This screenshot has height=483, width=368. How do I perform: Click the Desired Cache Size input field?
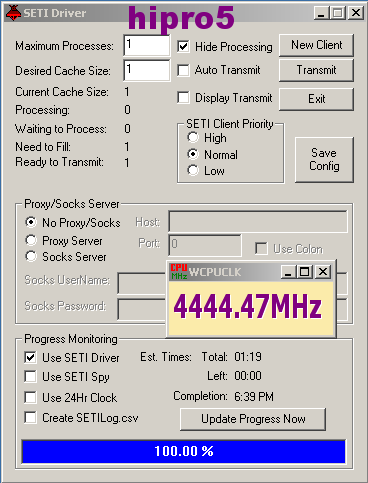[147, 70]
